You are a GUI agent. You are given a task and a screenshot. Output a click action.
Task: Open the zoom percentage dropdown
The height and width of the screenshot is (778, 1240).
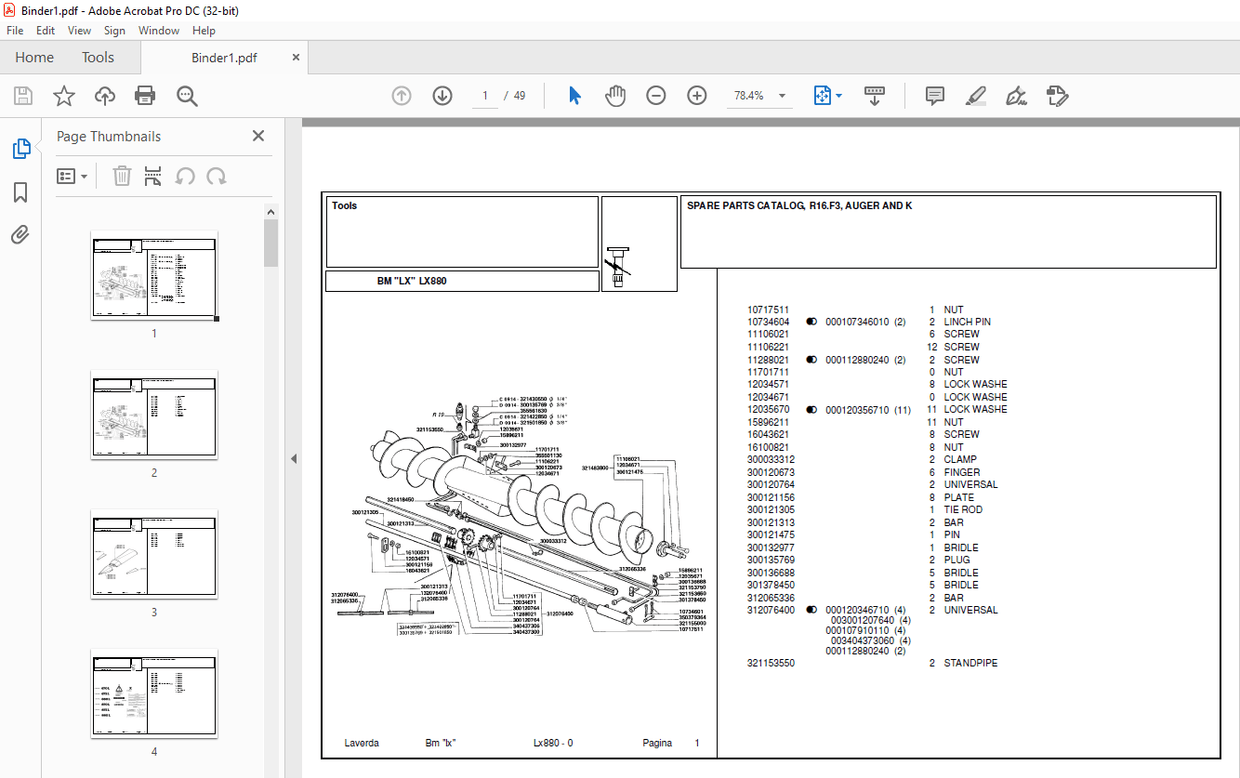coord(781,95)
